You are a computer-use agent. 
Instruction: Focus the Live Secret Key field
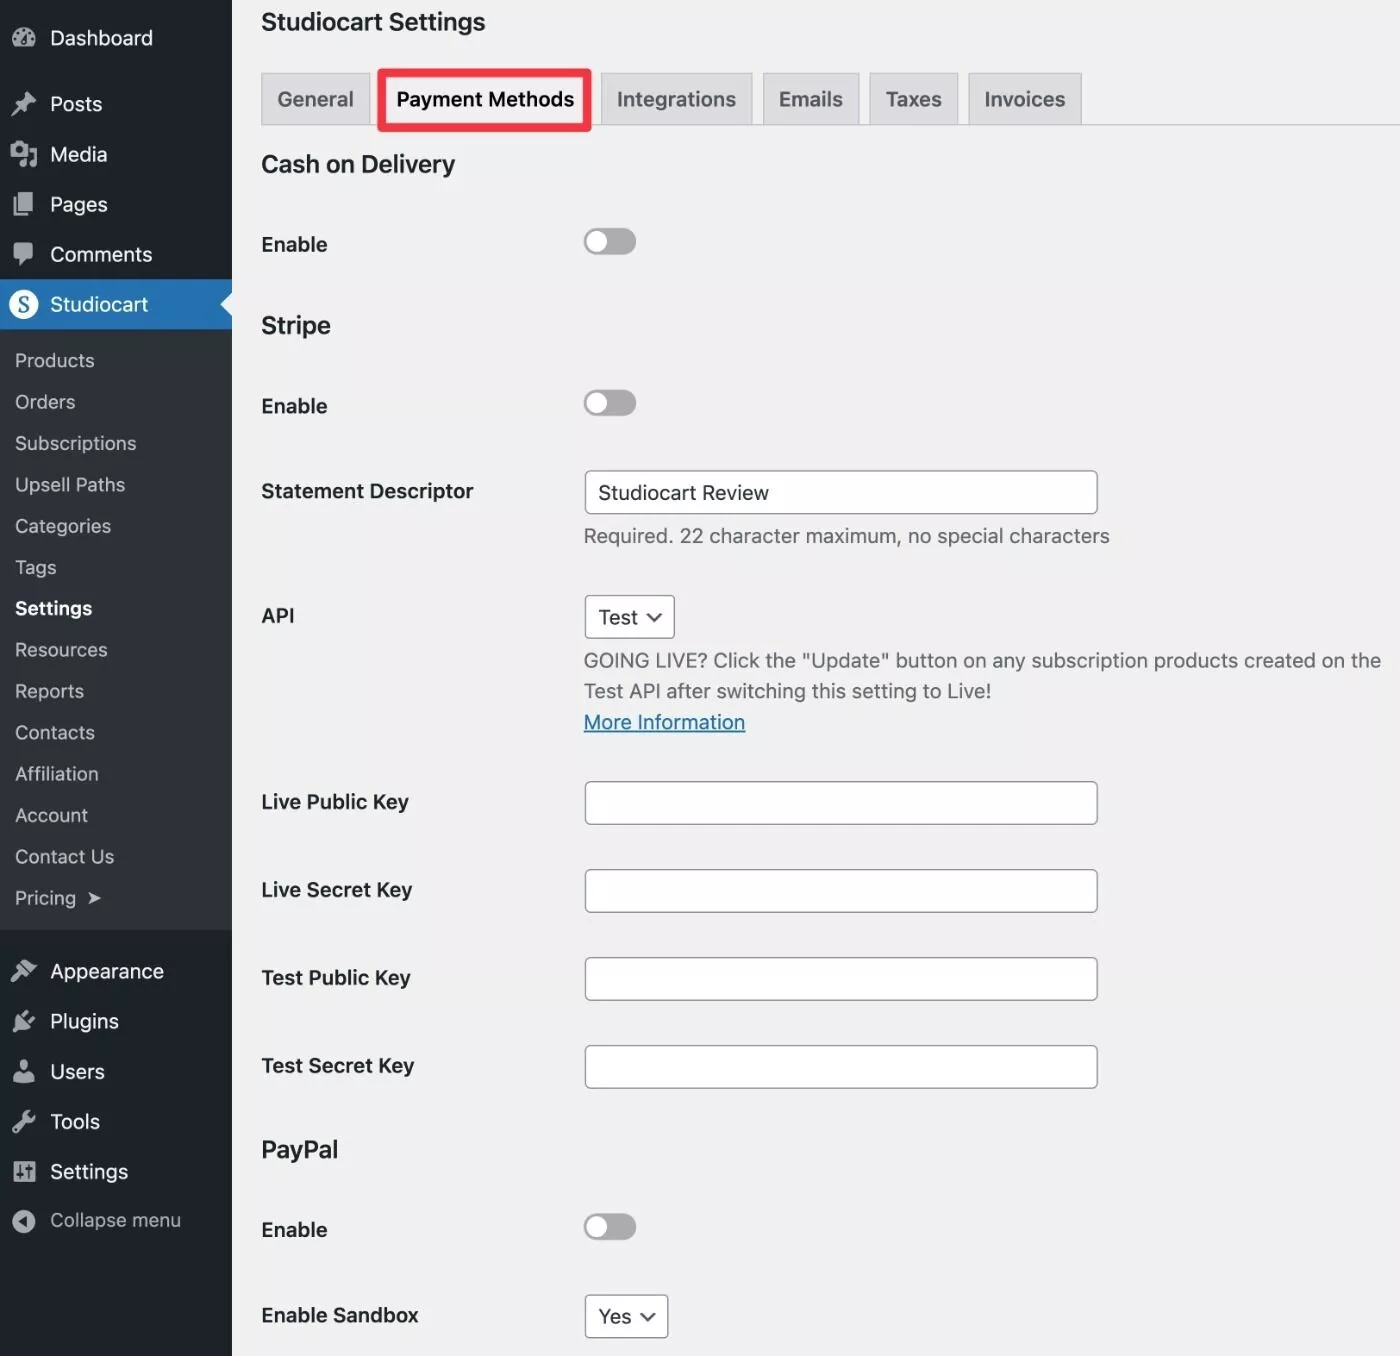pos(841,891)
